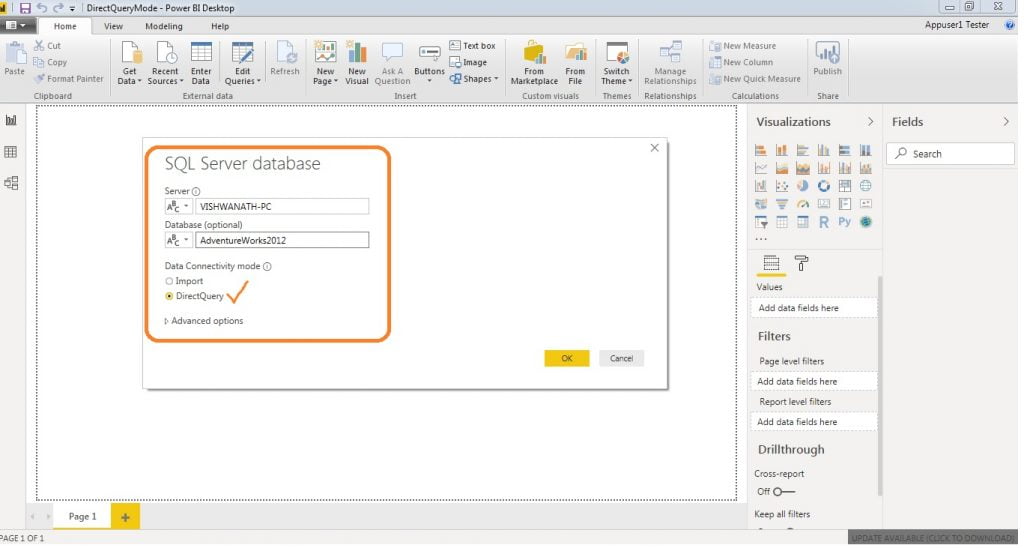Viewport: 1024px width, 548px height.
Task: Click the save icon in title bar
Action: [25, 8]
